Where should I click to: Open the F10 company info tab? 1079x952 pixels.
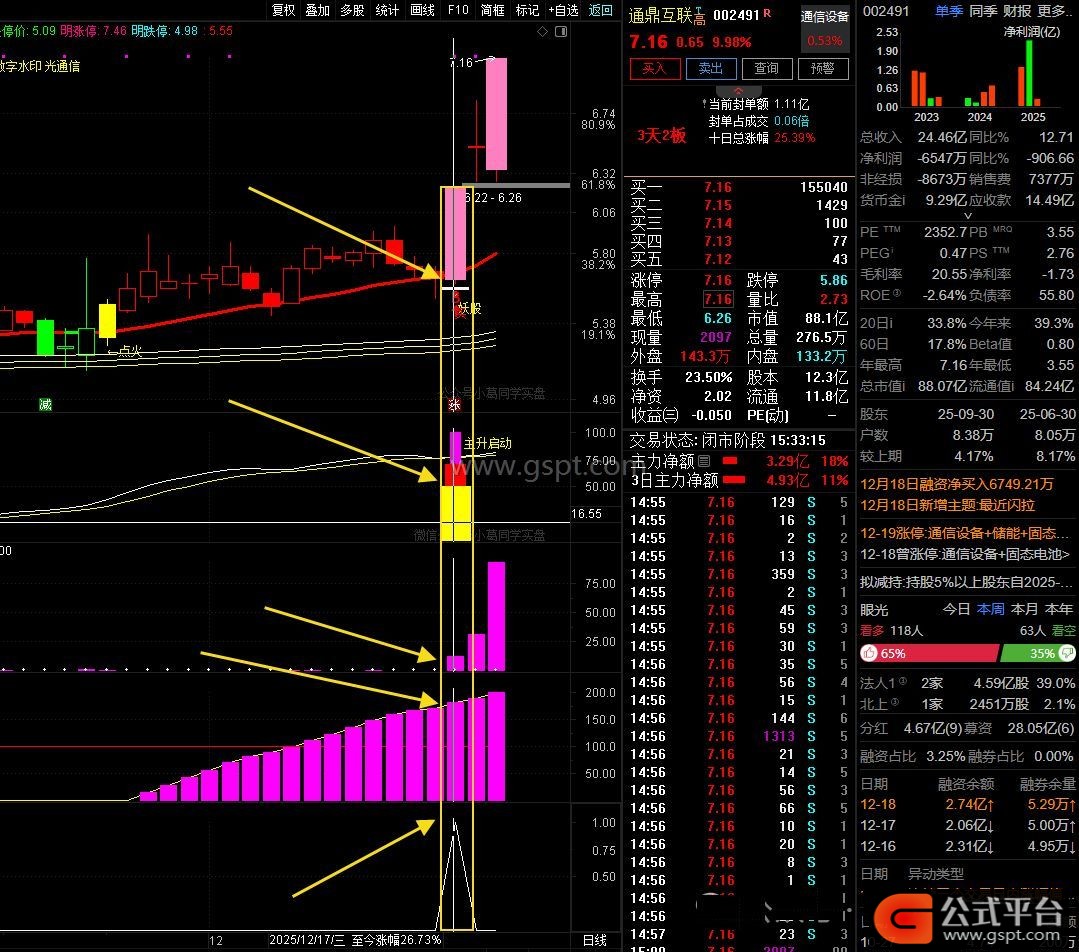[x=458, y=10]
